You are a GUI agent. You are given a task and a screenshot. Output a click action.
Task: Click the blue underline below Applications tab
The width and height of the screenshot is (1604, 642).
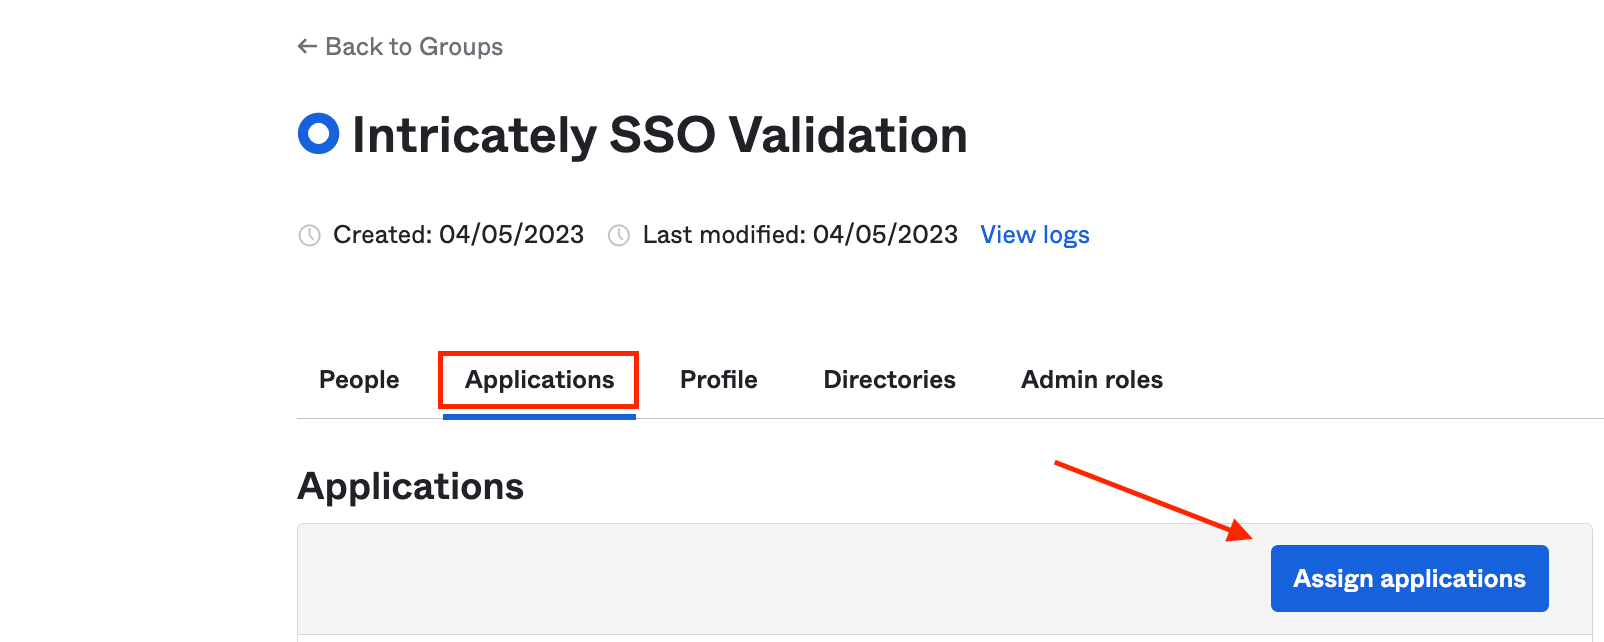point(539,416)
